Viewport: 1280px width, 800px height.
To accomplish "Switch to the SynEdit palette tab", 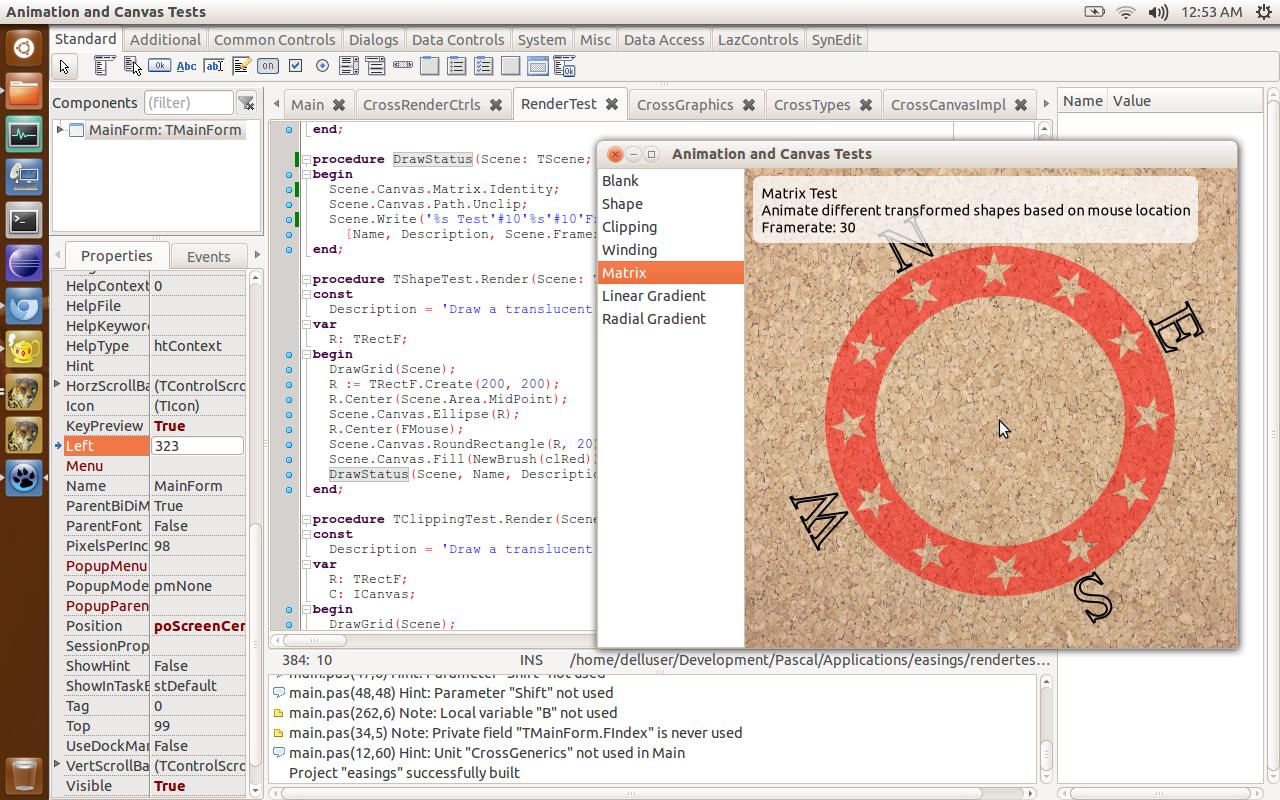I will pos(836,40).
